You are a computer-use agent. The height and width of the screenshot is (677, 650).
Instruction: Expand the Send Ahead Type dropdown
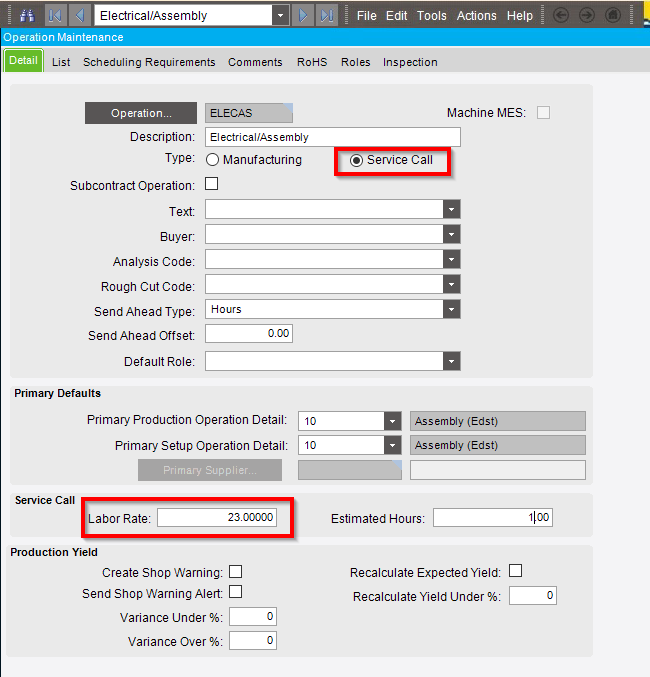(x=451, y=309)
